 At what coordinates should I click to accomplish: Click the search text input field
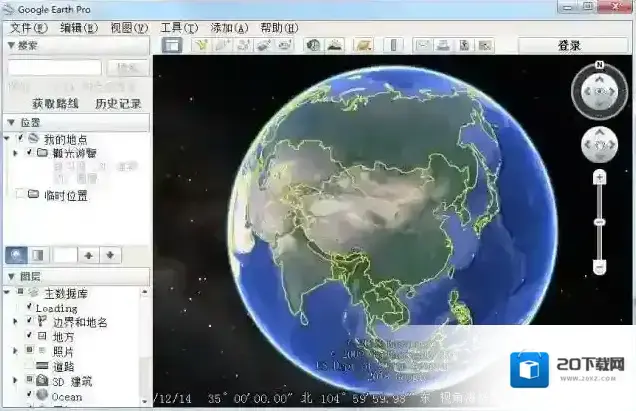tap(54, 67)
